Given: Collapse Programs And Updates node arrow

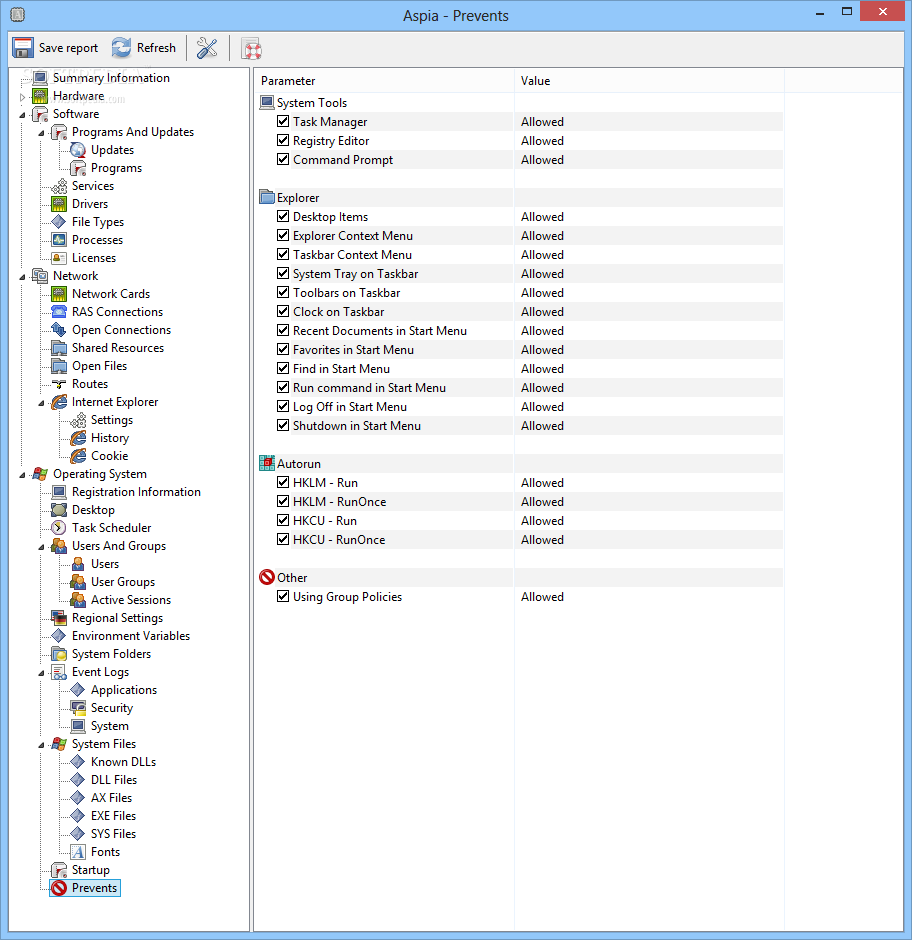Looking at the screenshot, I should (x=41, y=132).
